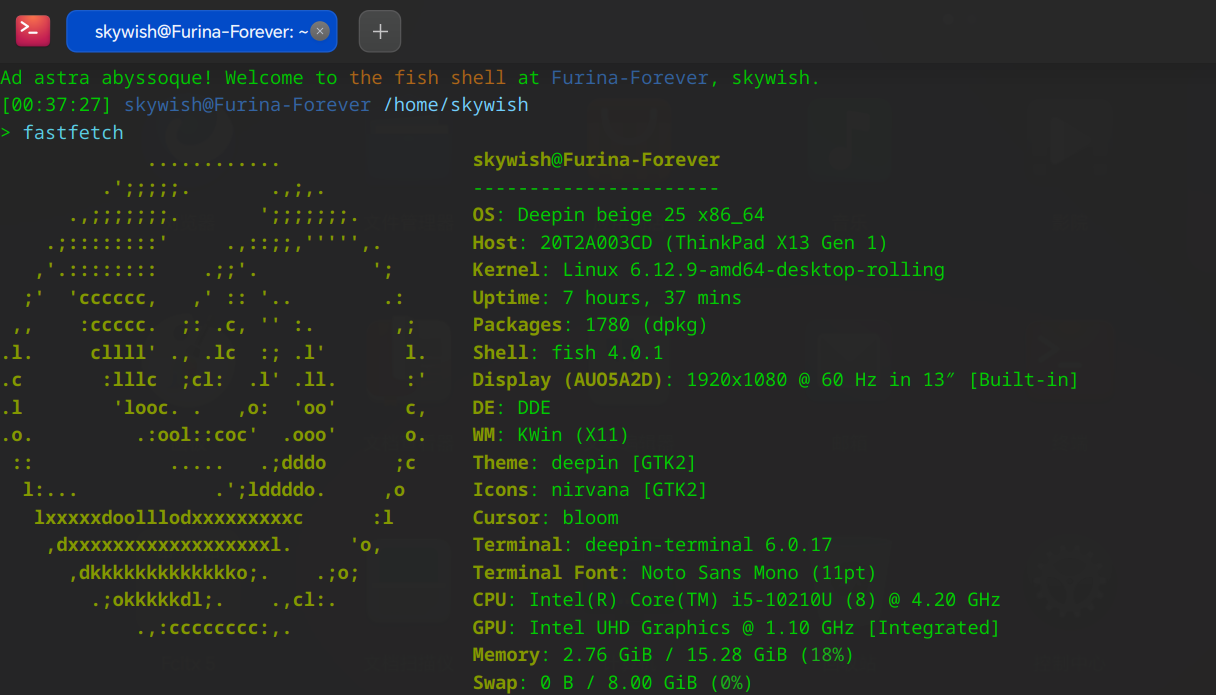Click the GPU line showing Intel UHD Graphics

(x=736, y=628)
